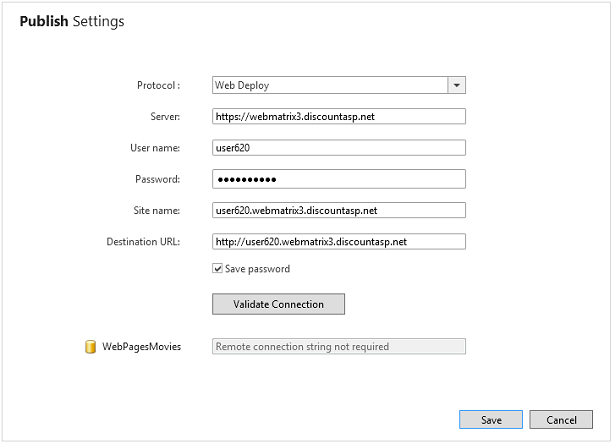Viewport: 615px width, 444px height.
Task: Click the Save button
Action: coord(490,420)
